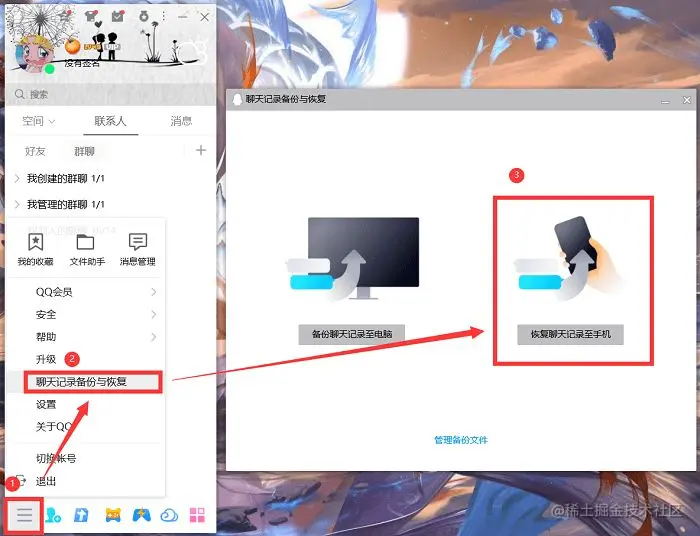Select 退出 to exit QQ

click(x=46, y=482)
